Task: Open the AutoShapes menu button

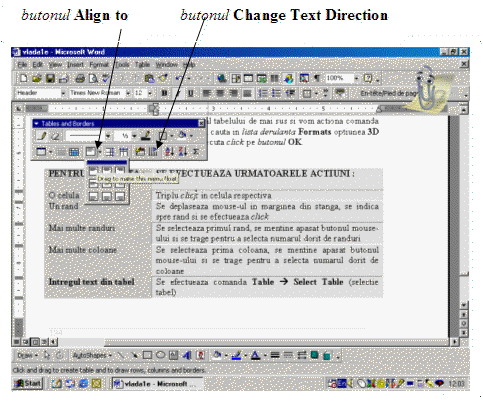Action: [92, 356]
